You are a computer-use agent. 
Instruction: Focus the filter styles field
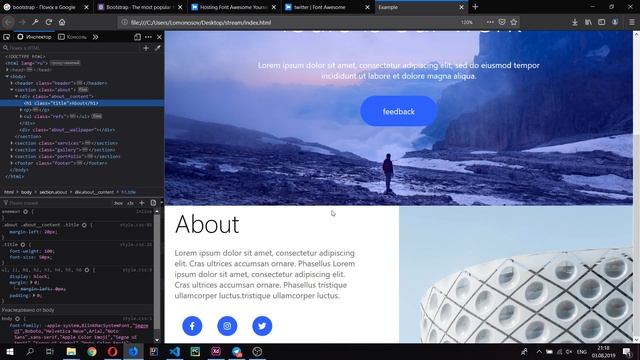point(57,203)
